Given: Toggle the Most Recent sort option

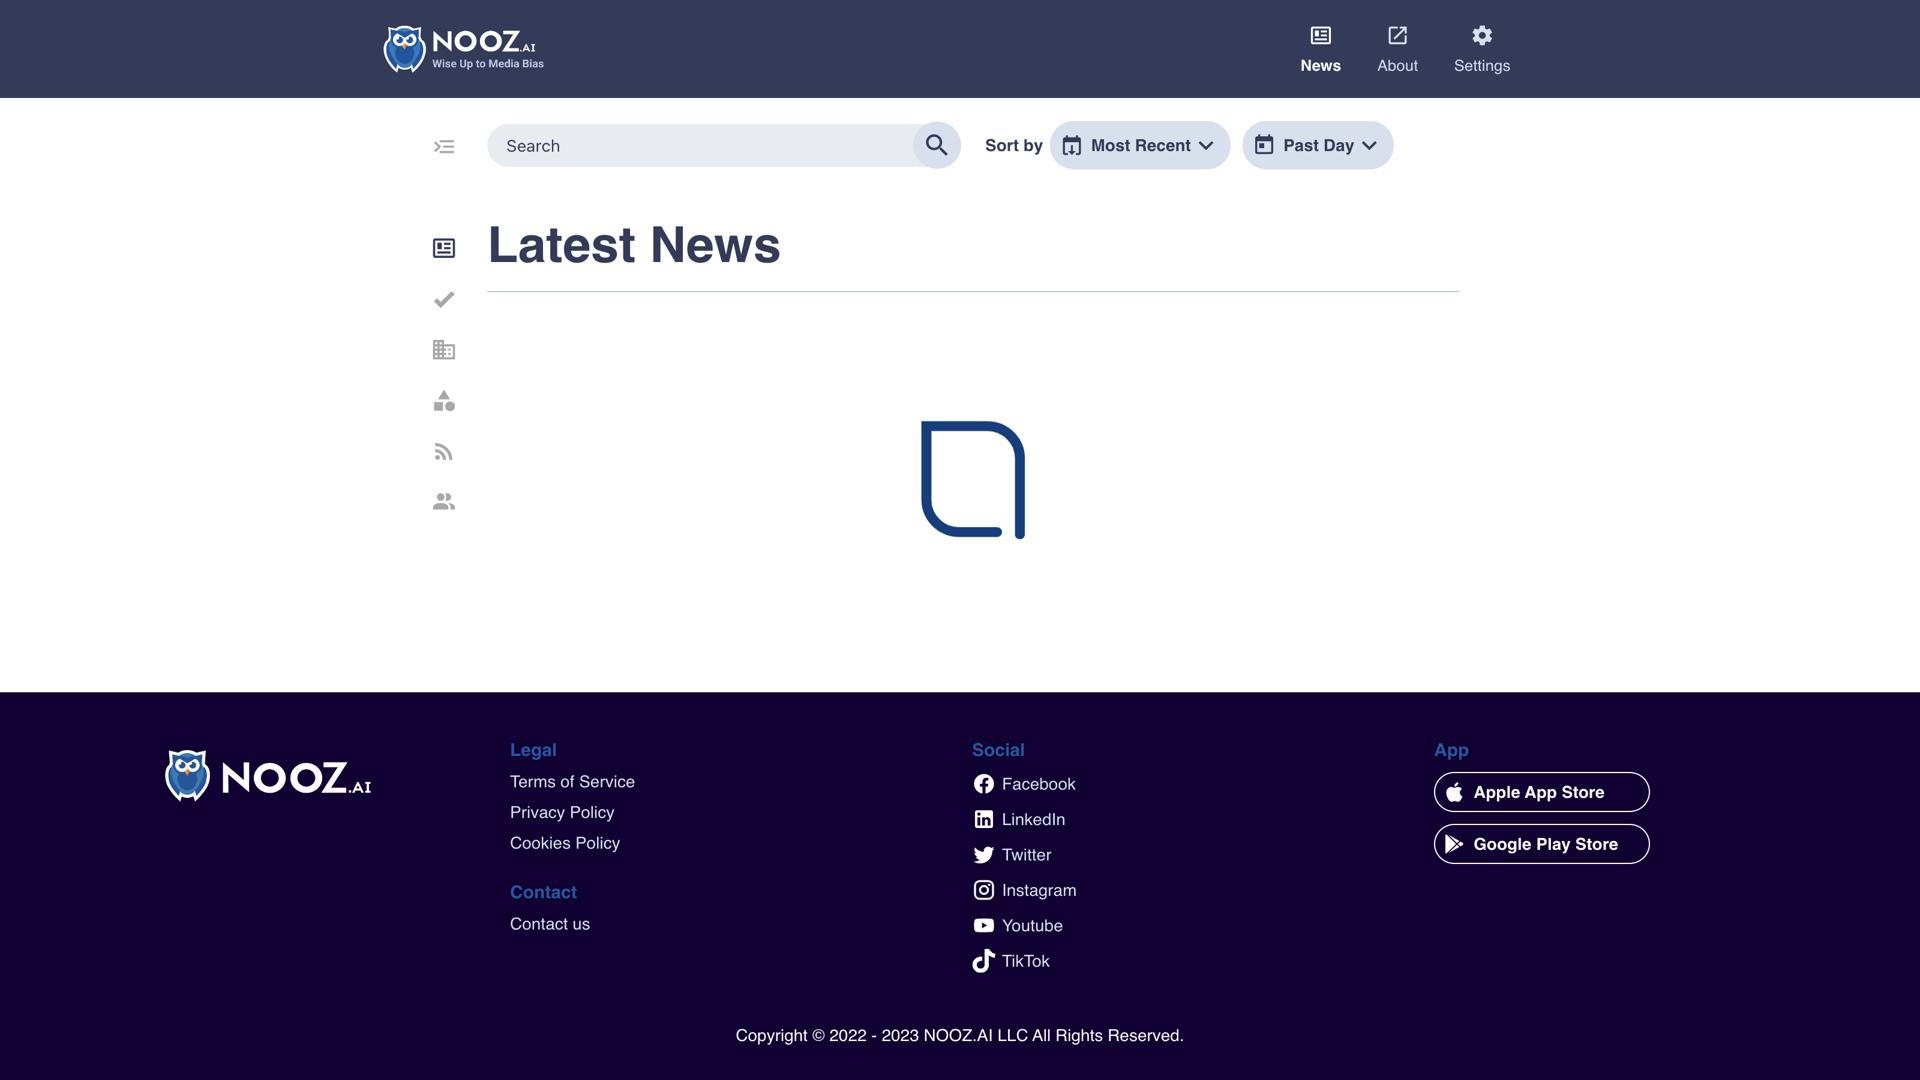Looking at the screenshot, I should point(1139,145).
